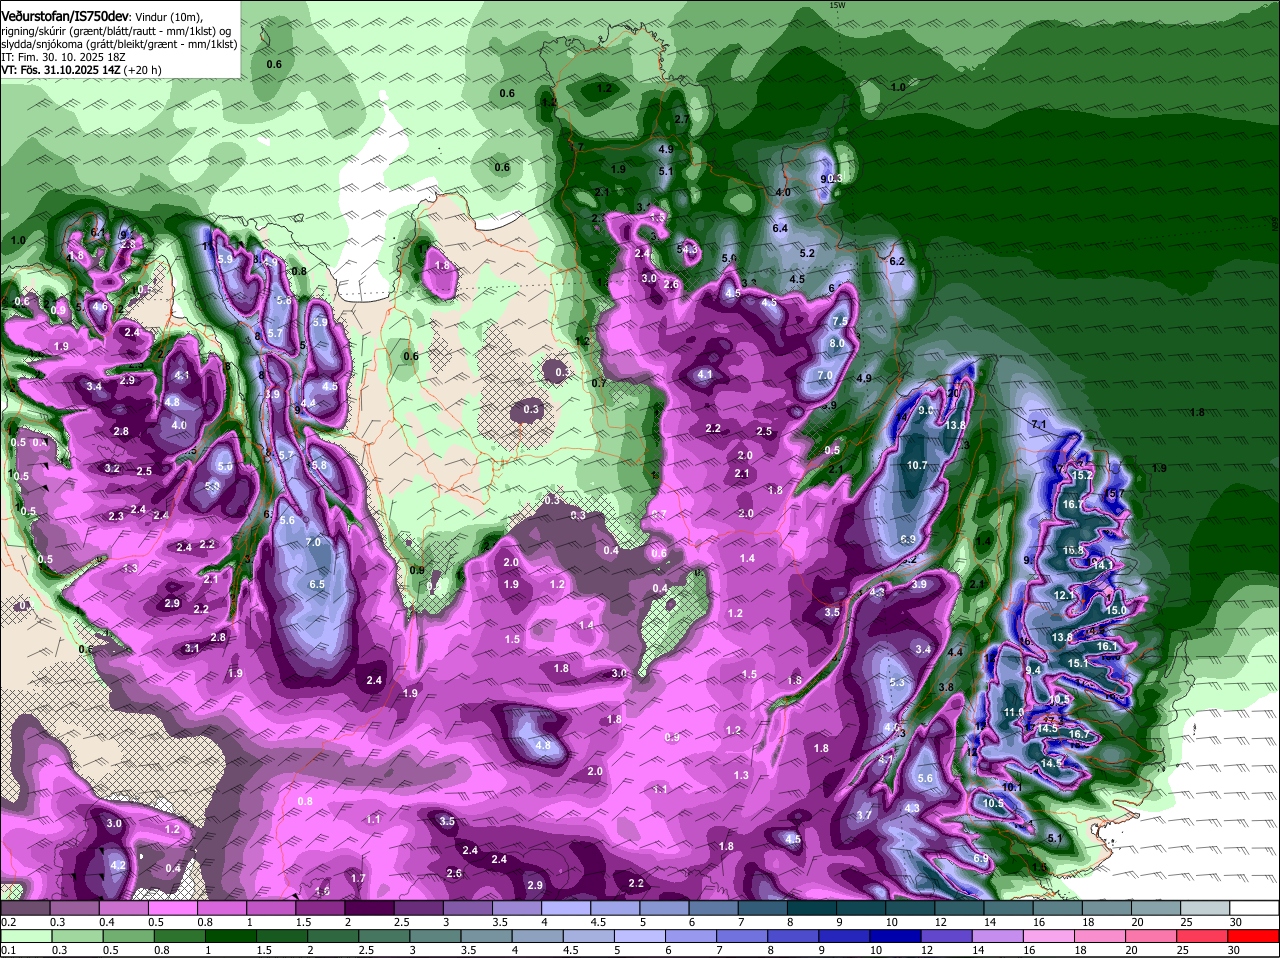Image resolution: width=1280 pixels, height=958 pixels.
Task: Click the Veðurstofan/IS750dev title text
Action: point(65,15)
